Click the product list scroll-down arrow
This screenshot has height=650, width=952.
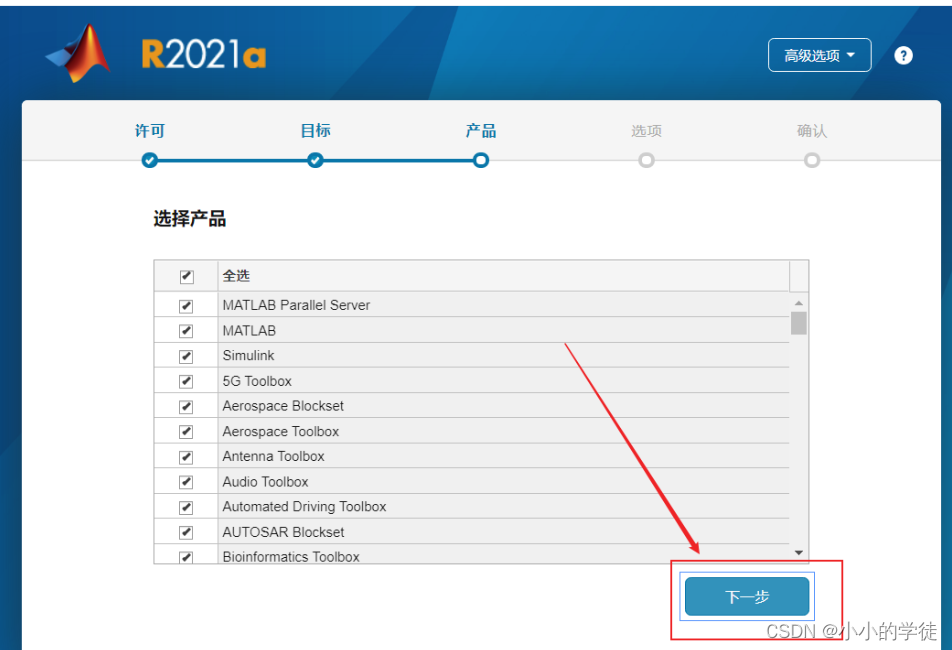pos(798,552)
